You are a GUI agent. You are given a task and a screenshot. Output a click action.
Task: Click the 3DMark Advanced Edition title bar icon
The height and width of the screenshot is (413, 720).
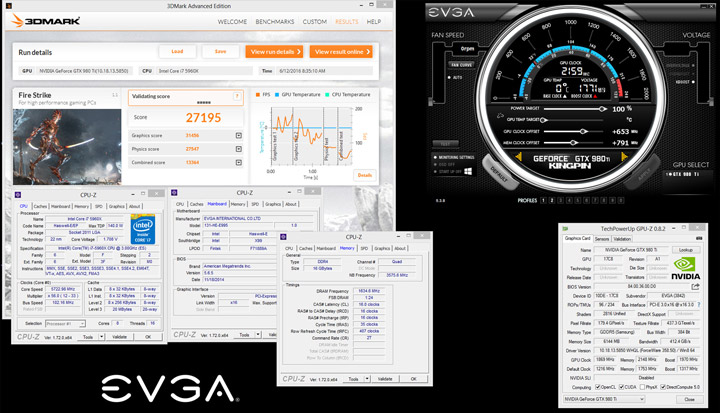(x=9, y=6)
